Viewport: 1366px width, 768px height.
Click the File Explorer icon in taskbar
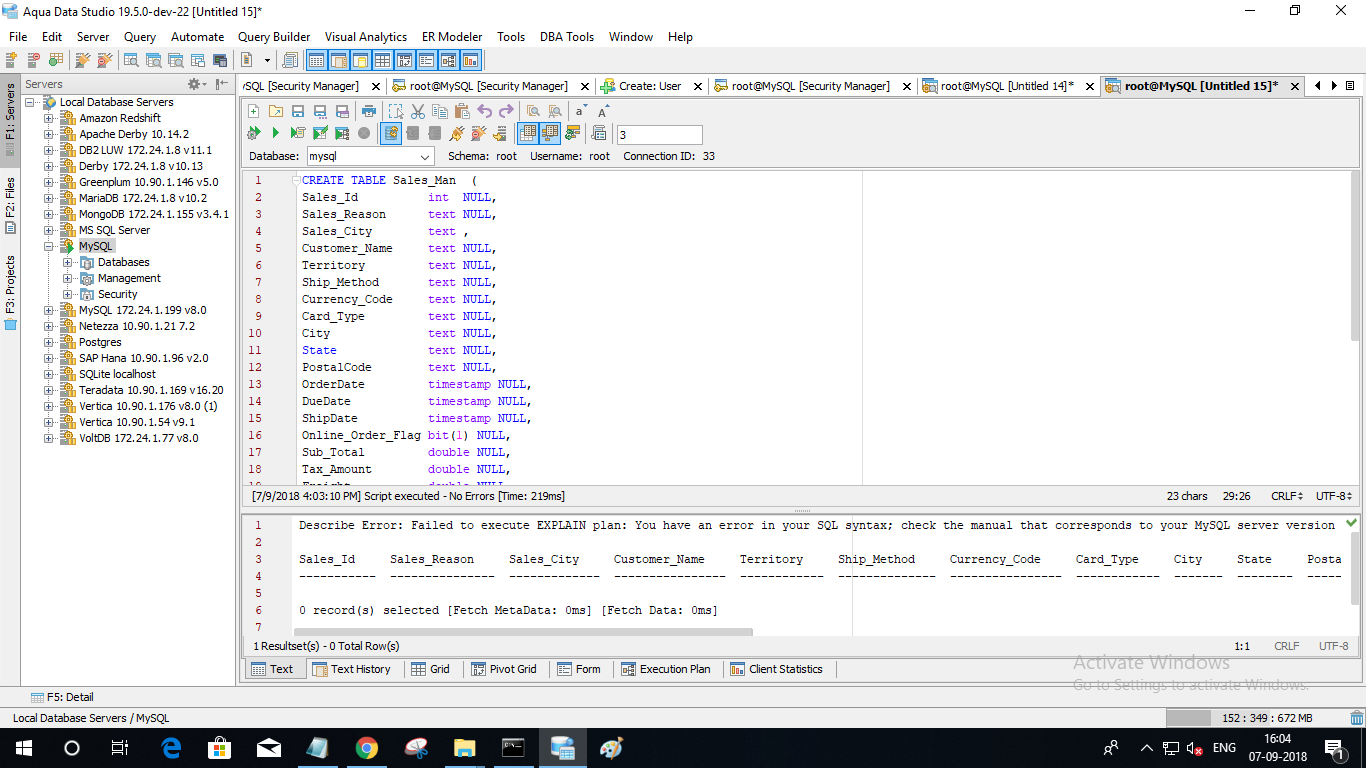point(464,747)
